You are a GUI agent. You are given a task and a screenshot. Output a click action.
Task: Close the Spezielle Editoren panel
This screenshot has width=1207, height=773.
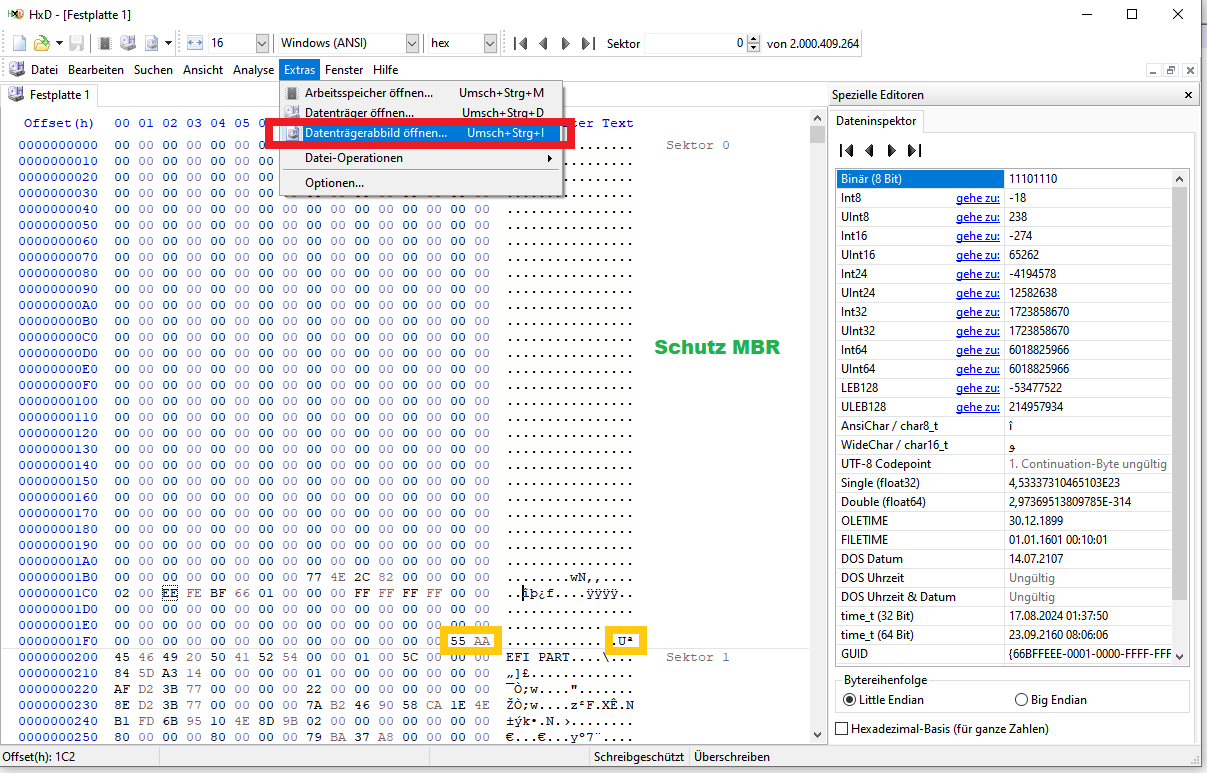tap(1188, 95)
